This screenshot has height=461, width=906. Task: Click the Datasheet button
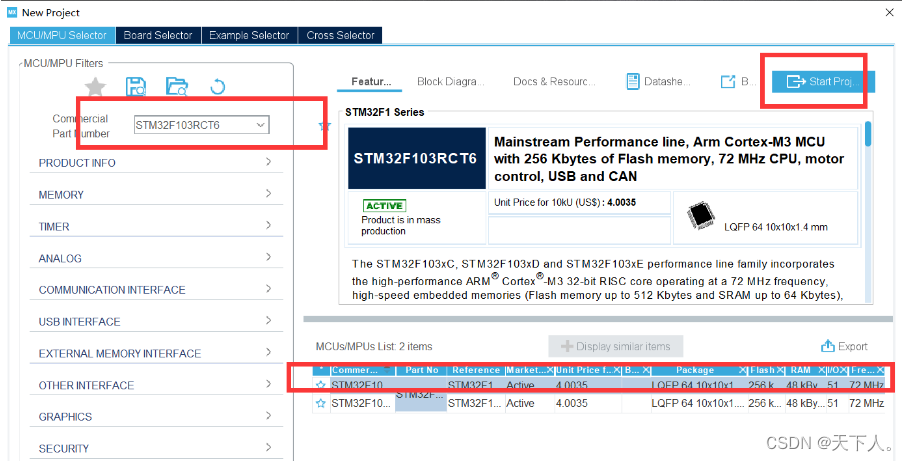pyautogui.click(x=659, y=81)
